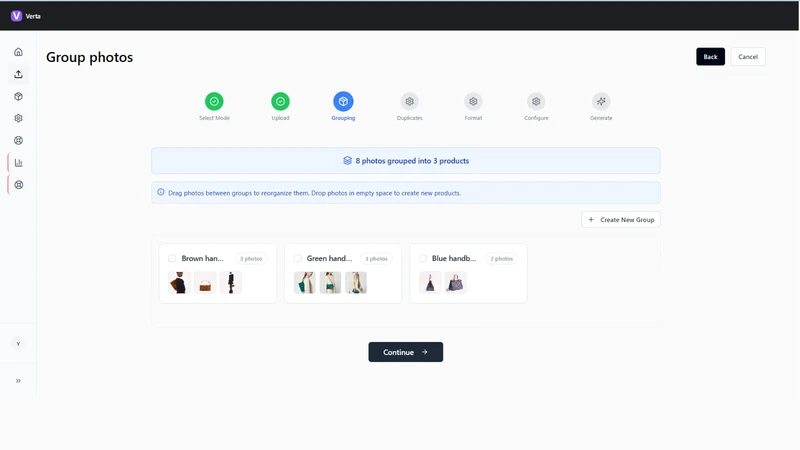Select second photo in Blue handbag group

click(455, 283)
